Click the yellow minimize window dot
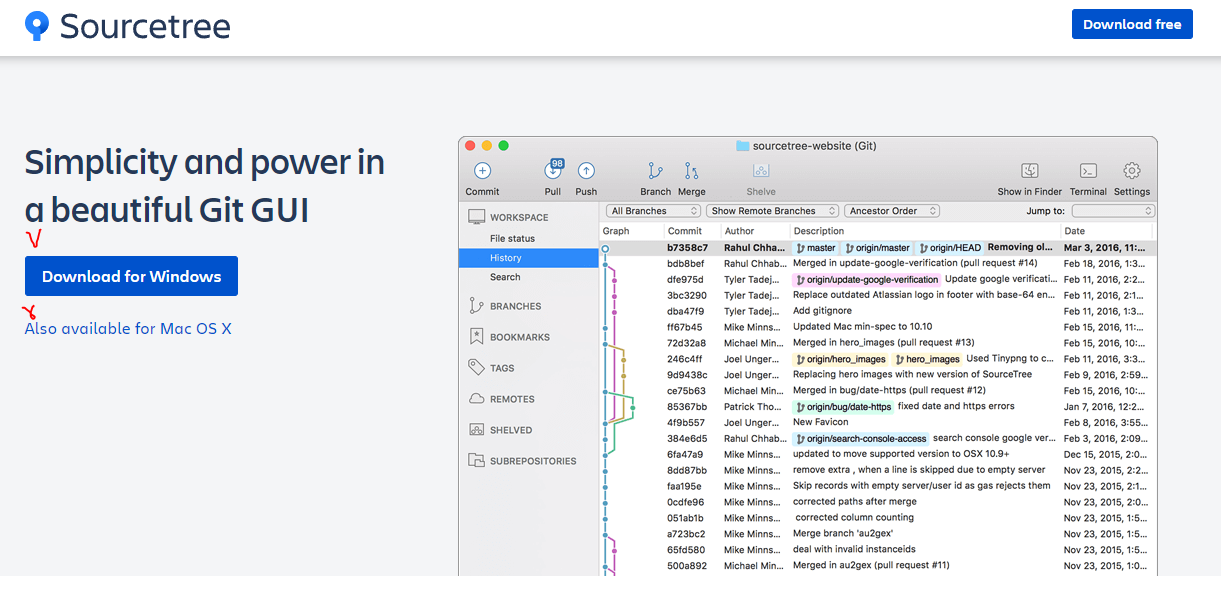The width and height of the screenshot is (1221, 604). [x=487, y=146]
